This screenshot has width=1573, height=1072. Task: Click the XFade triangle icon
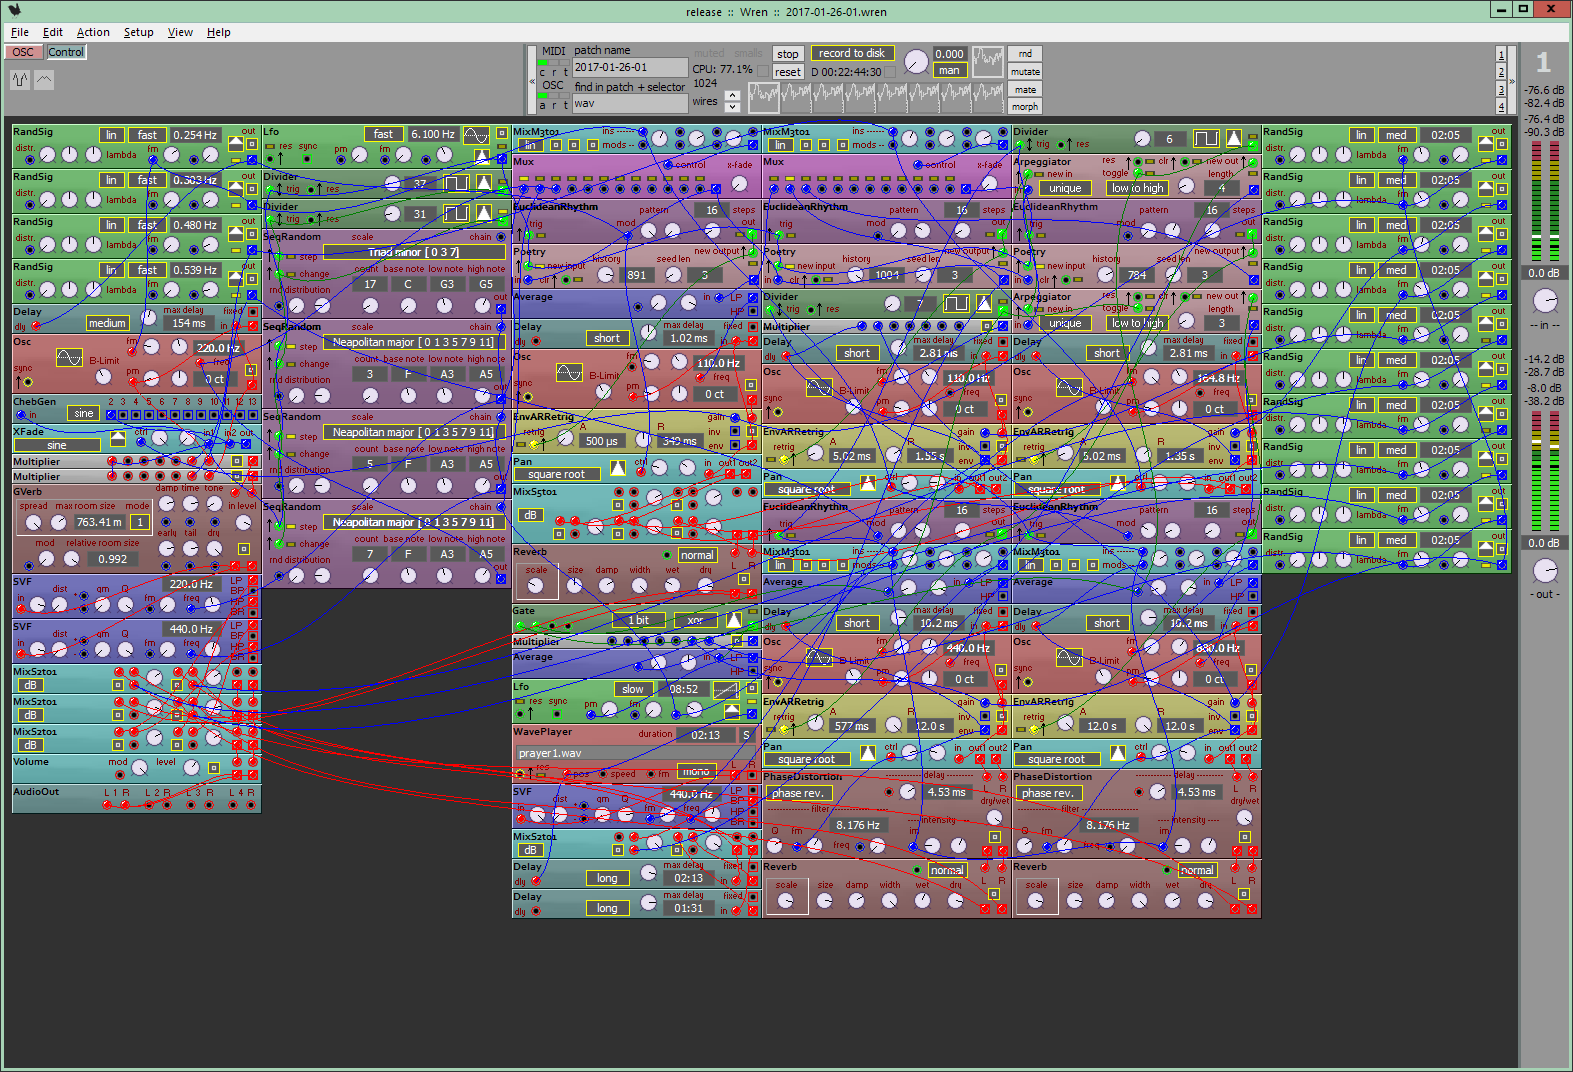tap(118, 438)
